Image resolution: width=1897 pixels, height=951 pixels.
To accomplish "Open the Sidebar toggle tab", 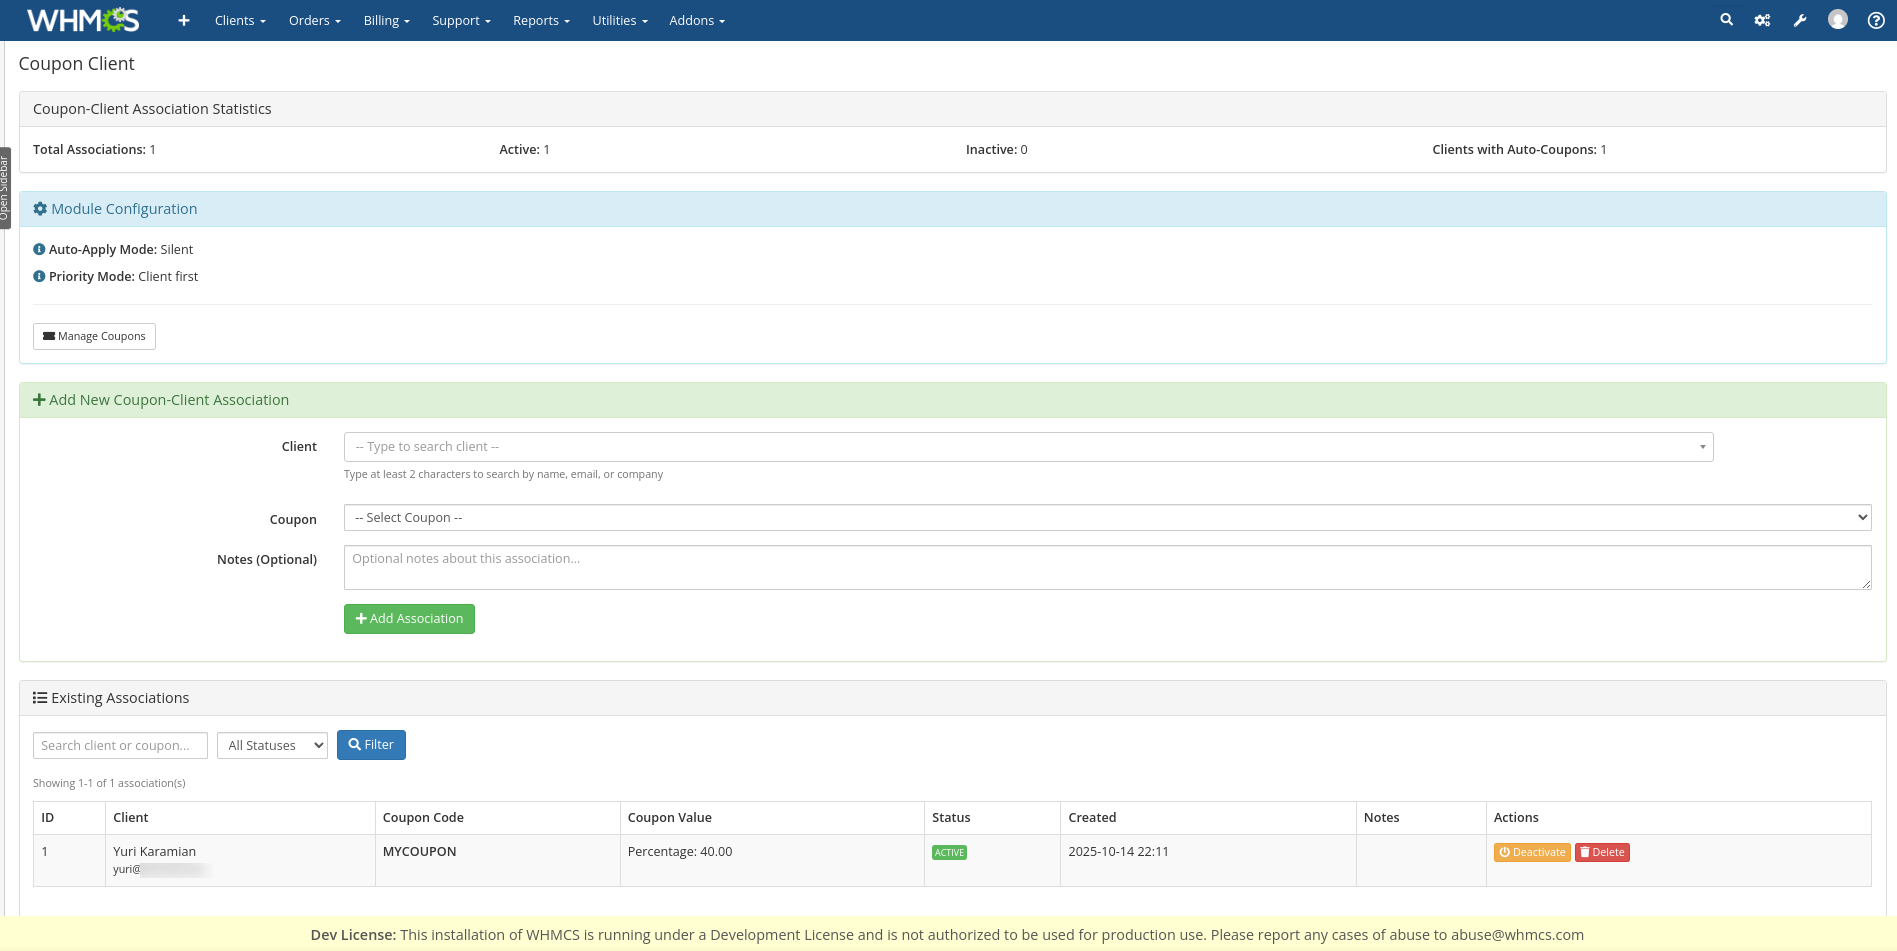I will coord(5,188).
